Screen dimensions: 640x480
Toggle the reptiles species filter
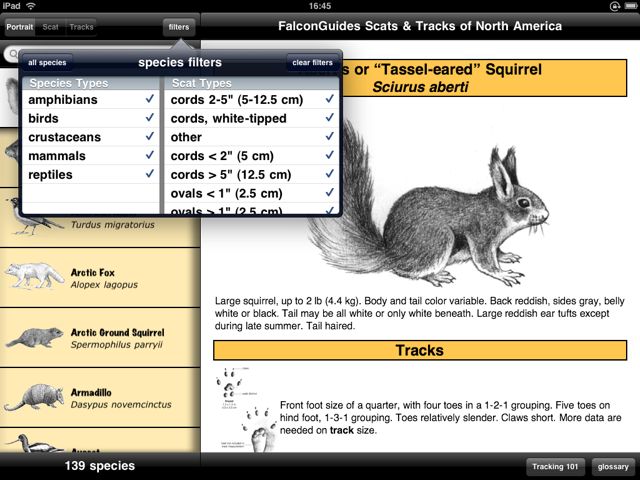[91, 175]
